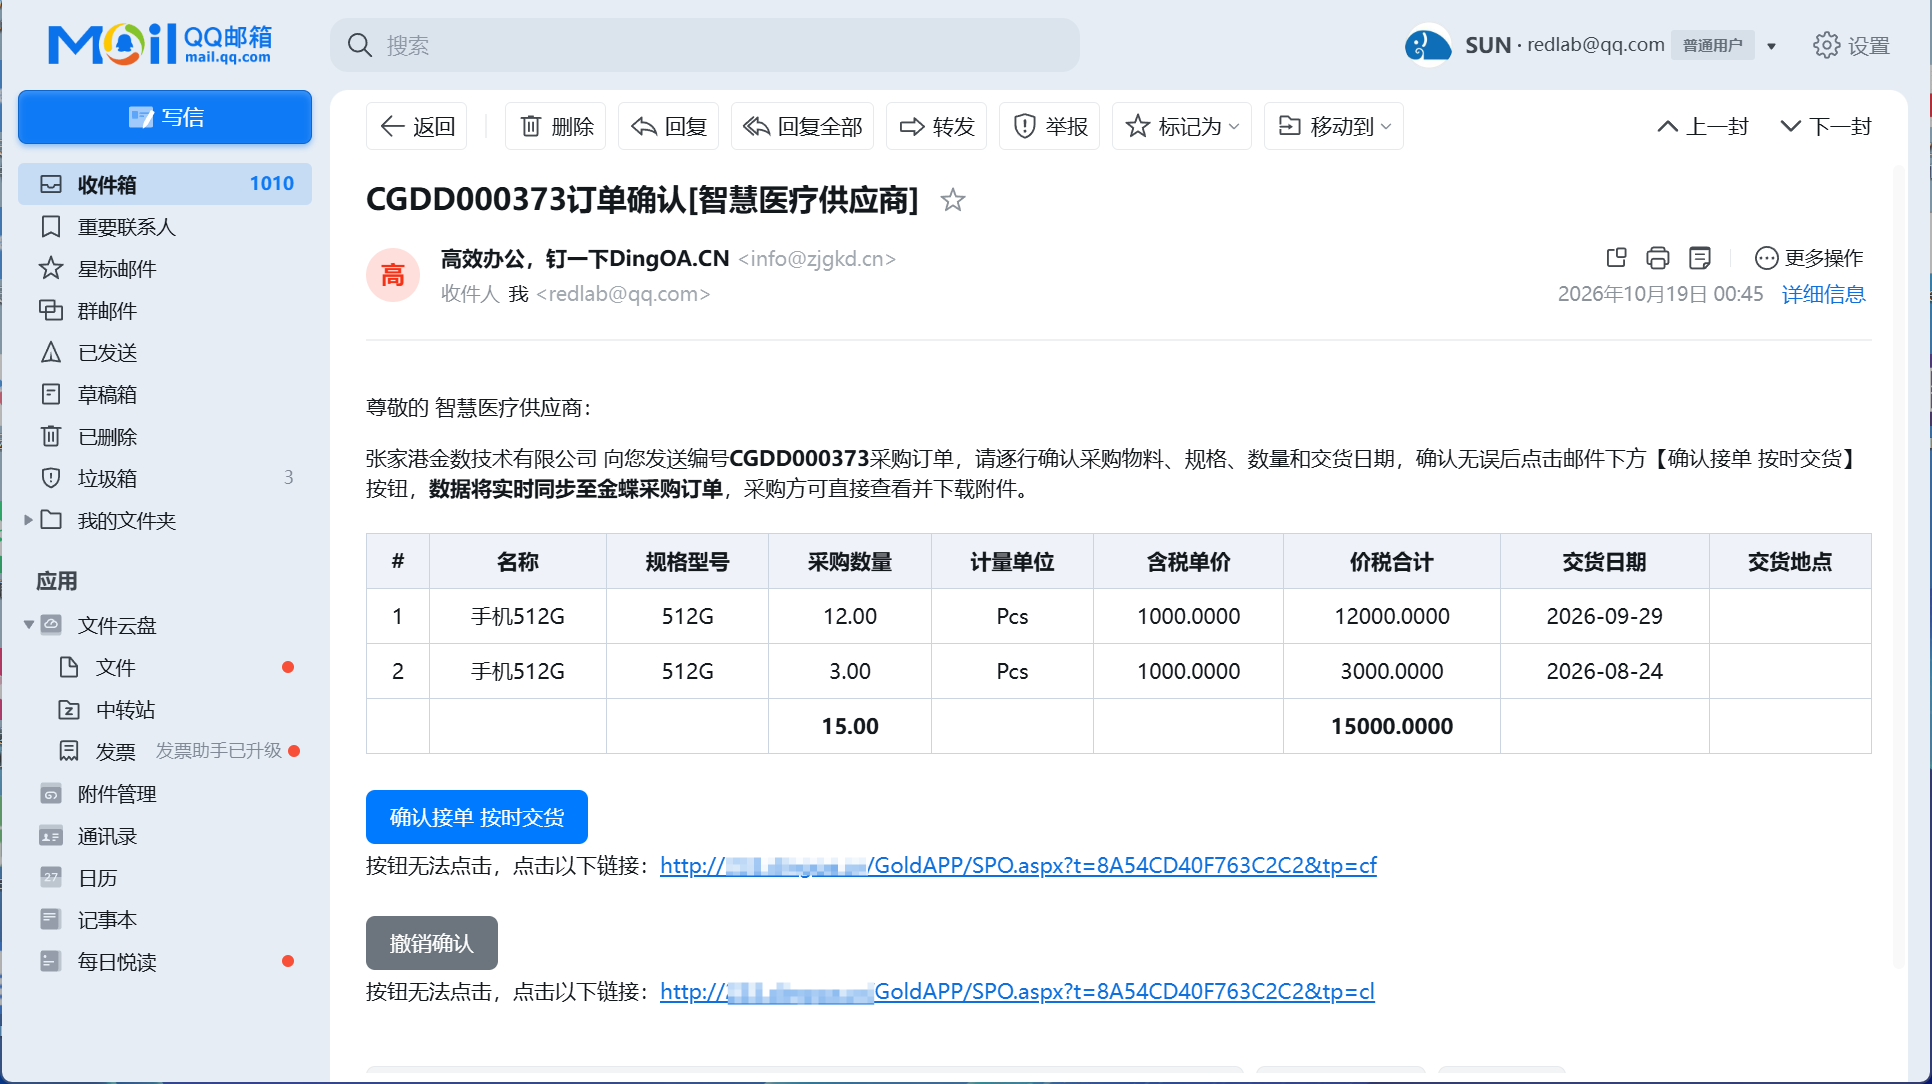Report the email with 举报
1932x1084 pixels.
point(1050,126)
